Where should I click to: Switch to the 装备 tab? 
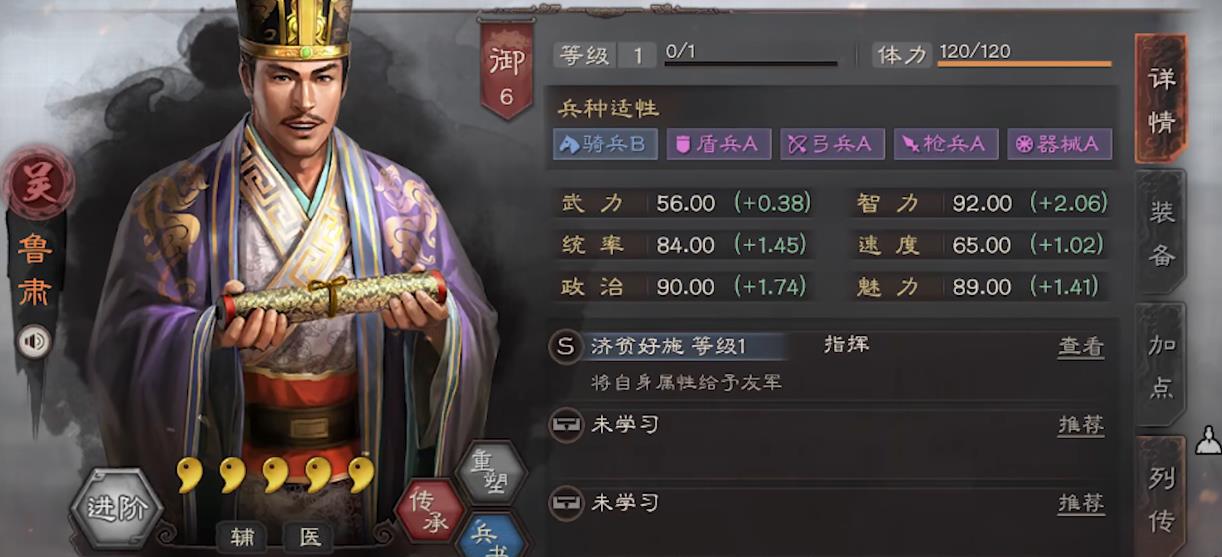(1161, 232)
